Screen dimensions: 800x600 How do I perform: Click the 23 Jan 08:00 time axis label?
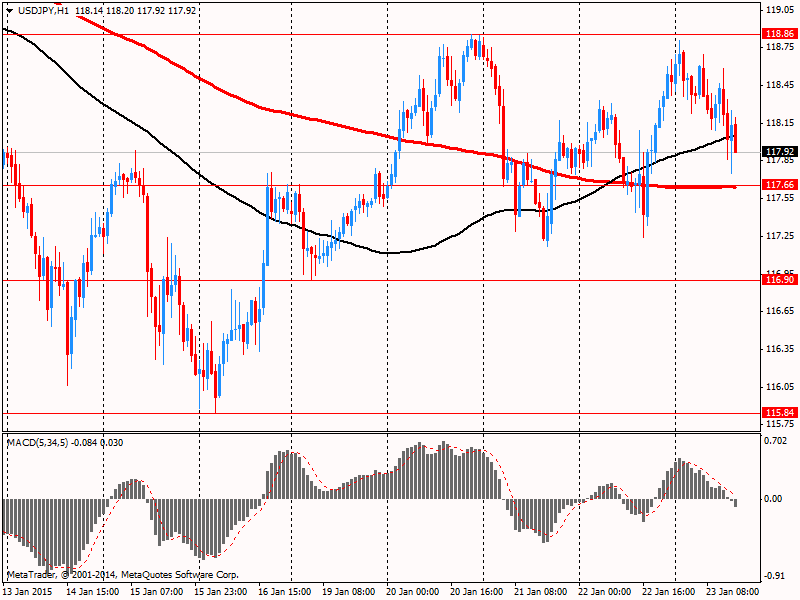pyautogui.click(x=733, y=592)
